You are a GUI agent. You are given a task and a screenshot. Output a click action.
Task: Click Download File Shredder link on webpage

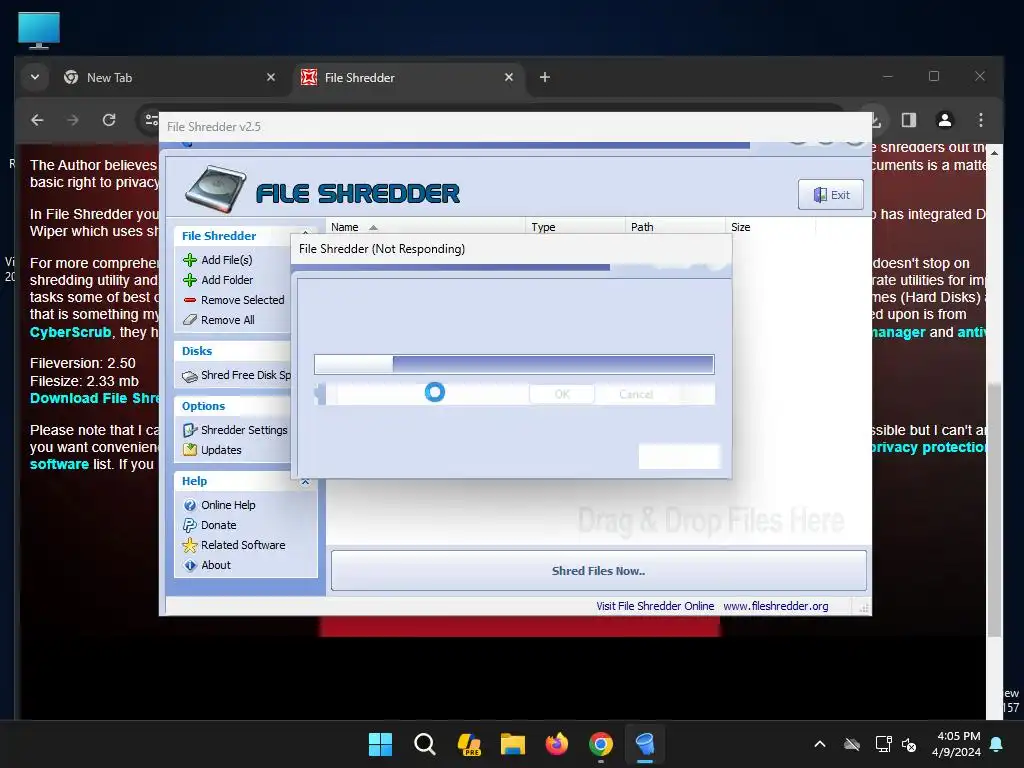click(95, 398)
